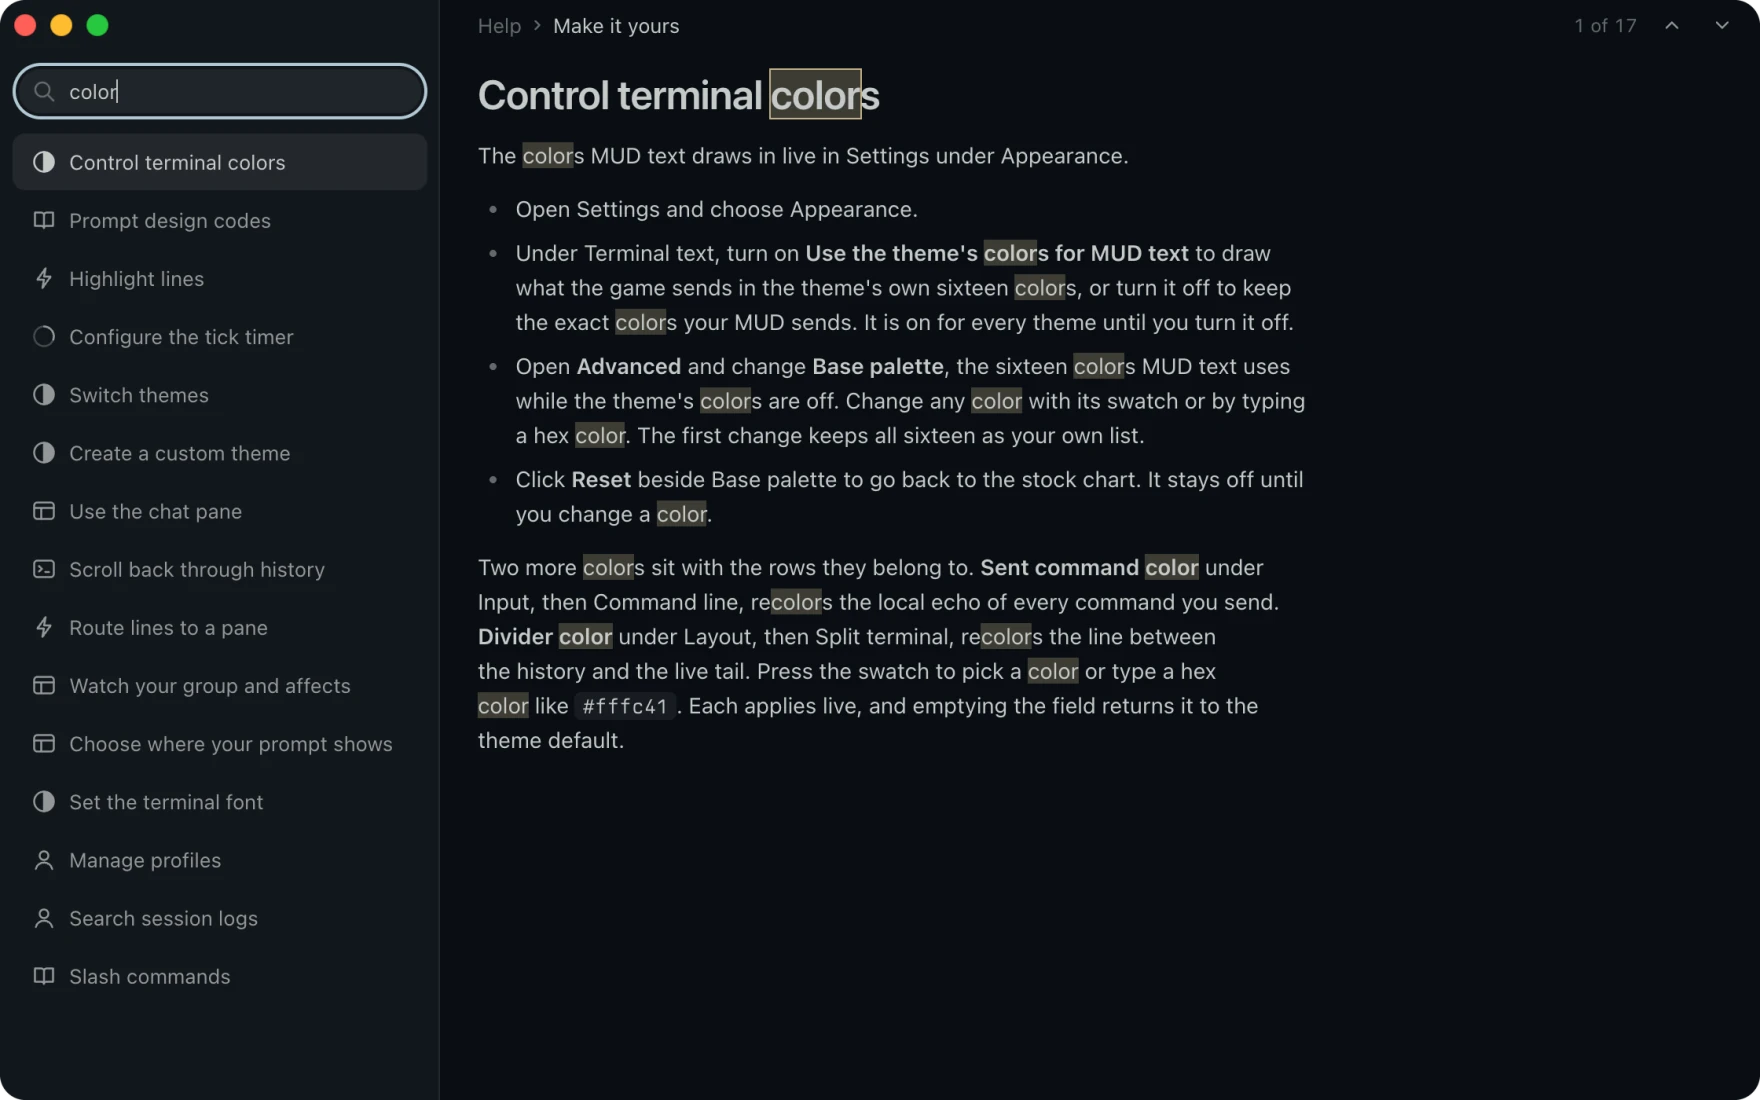Click the pane layout icon beside Use the chat pane
1760x1100 pixels.
pos(44,511)
